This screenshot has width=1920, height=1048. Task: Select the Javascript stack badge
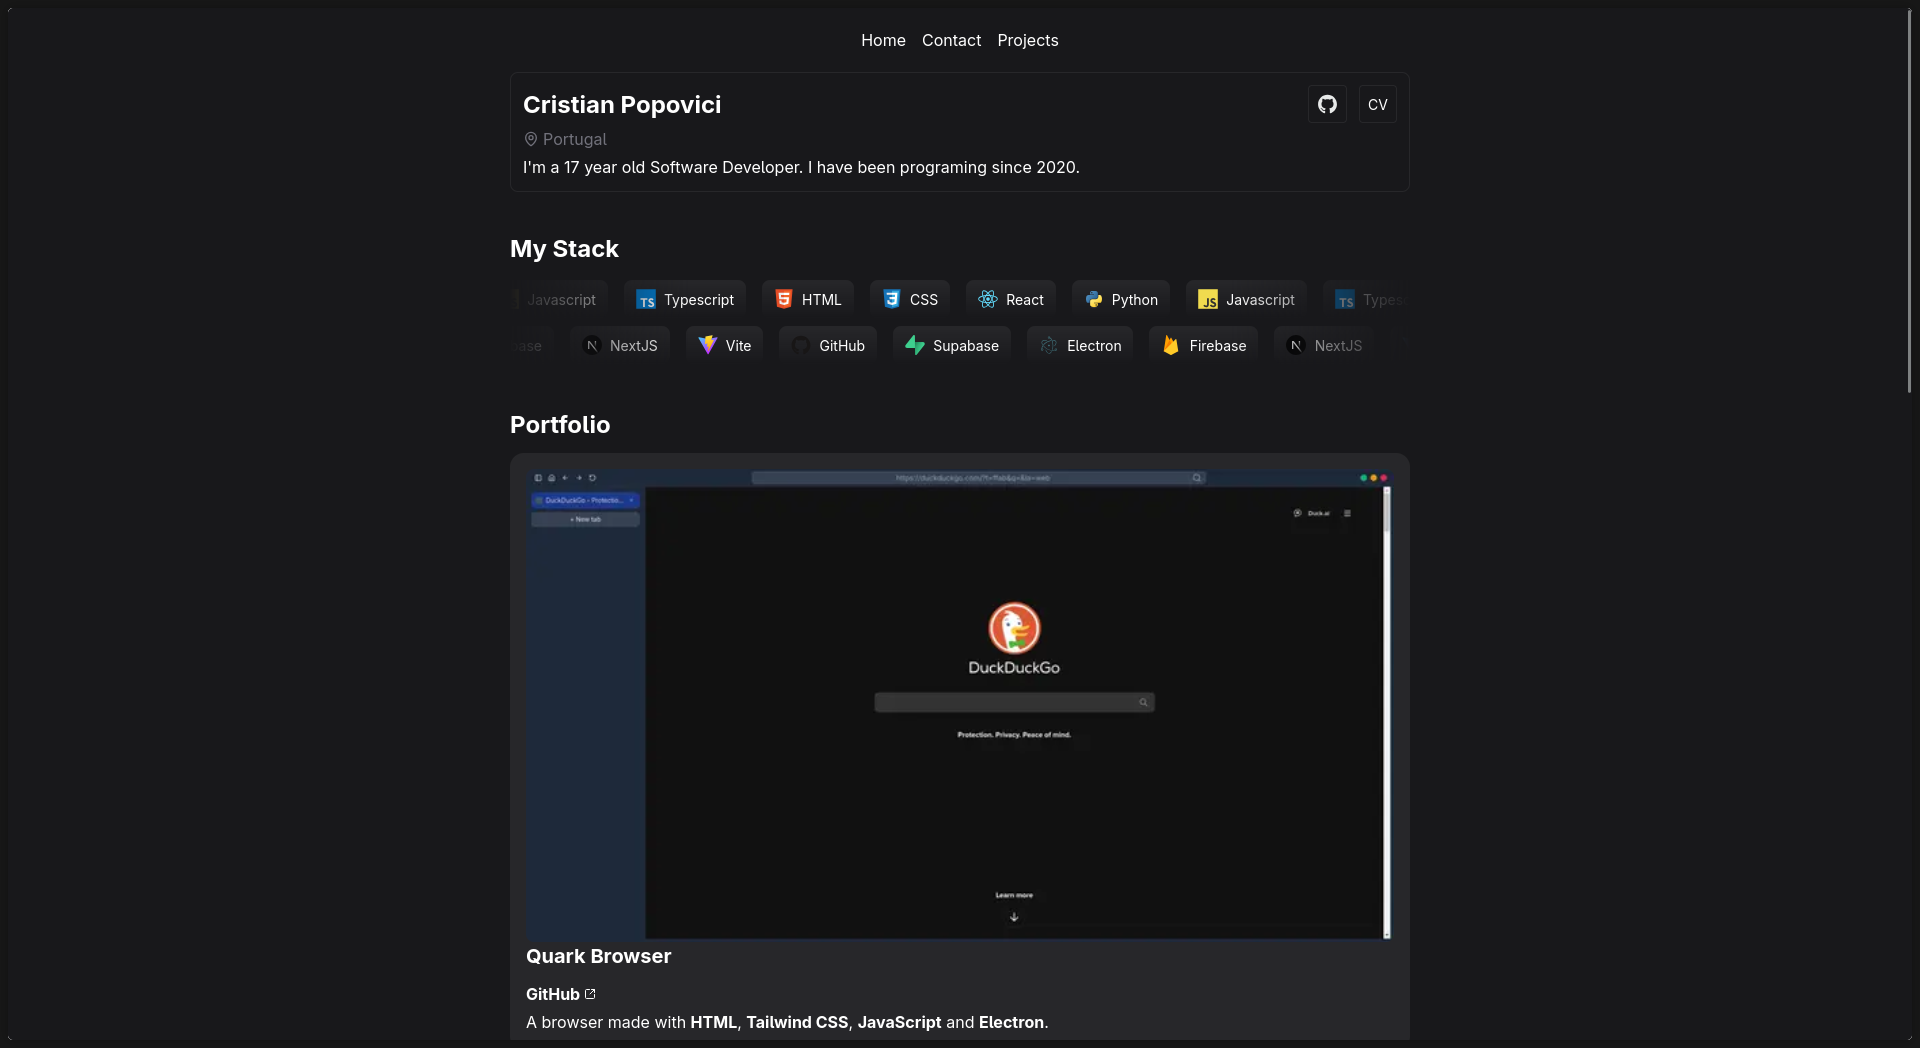click(x=1245, y=298)
